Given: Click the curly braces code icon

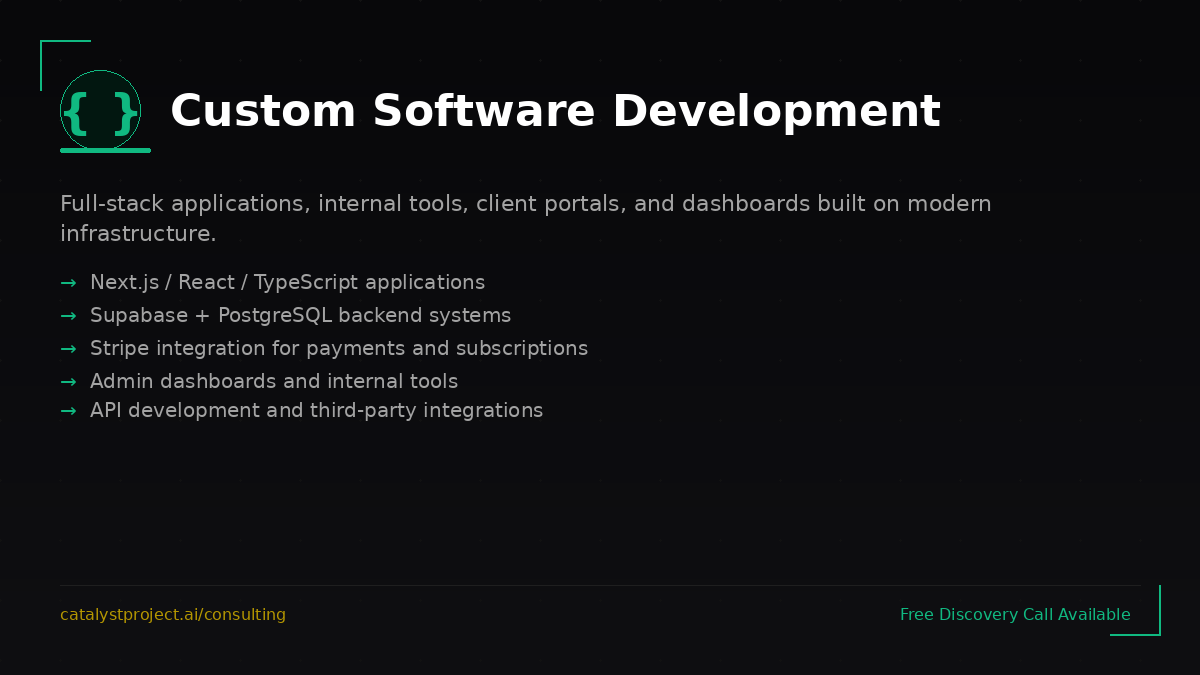Looking at the screenshot, I should 100,111.
